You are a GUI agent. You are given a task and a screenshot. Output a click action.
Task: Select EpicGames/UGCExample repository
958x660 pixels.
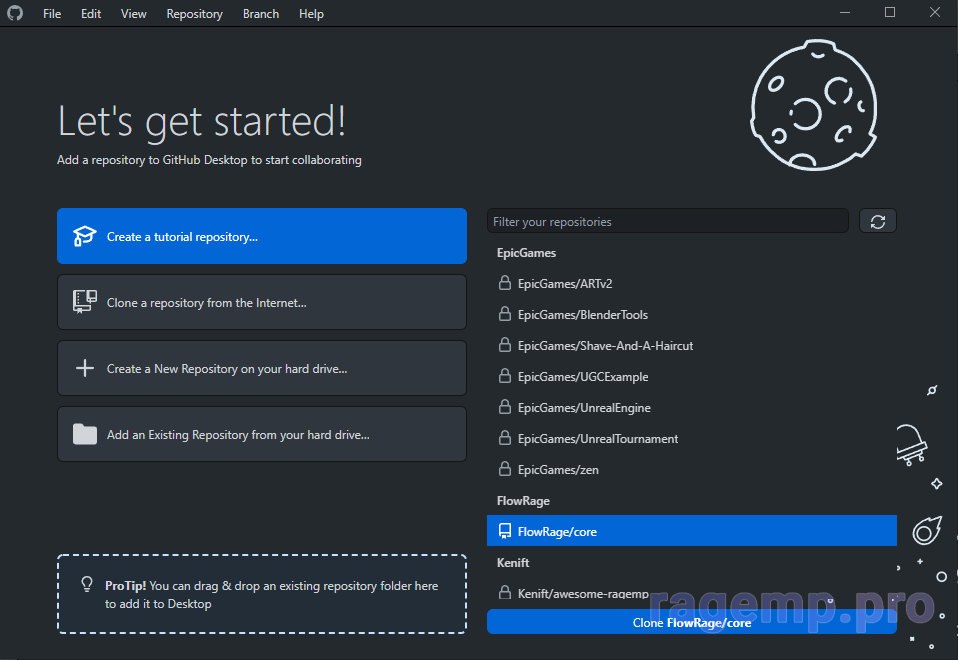692,376
